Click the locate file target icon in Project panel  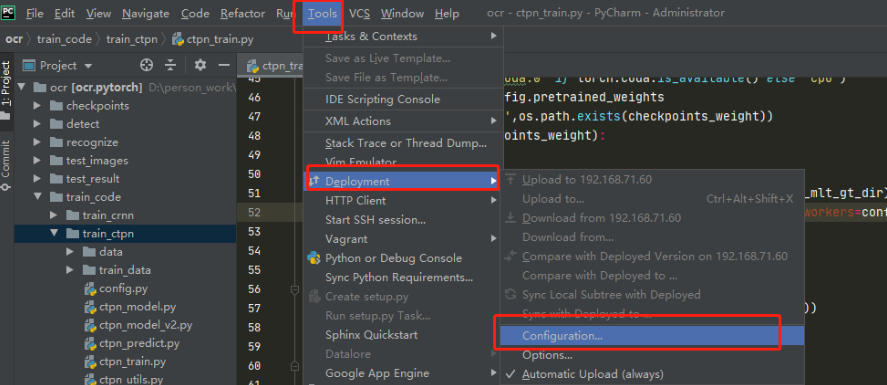(147, 66)
